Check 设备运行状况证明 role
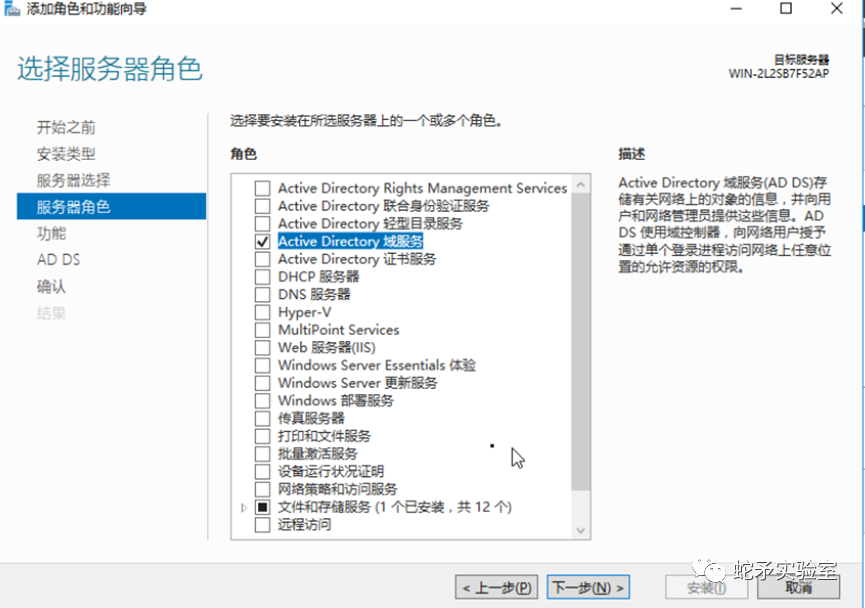Screen dimensions: 865x608 click(x=263, y=471)
